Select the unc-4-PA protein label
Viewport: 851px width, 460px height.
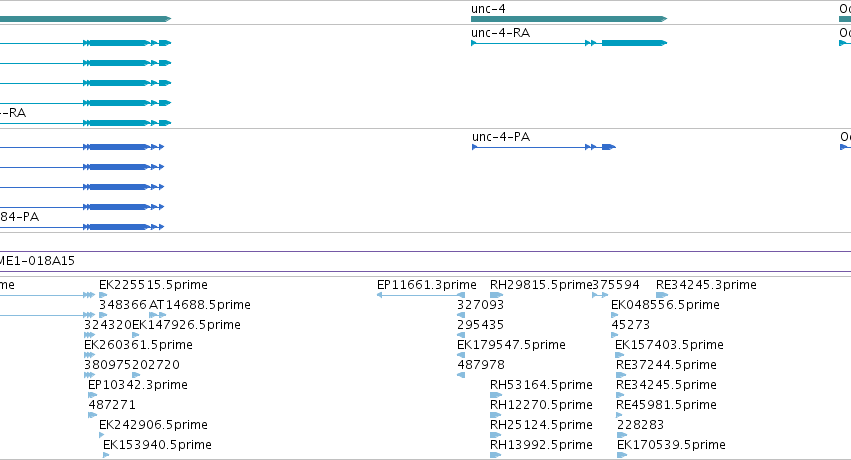coord(500,137)
